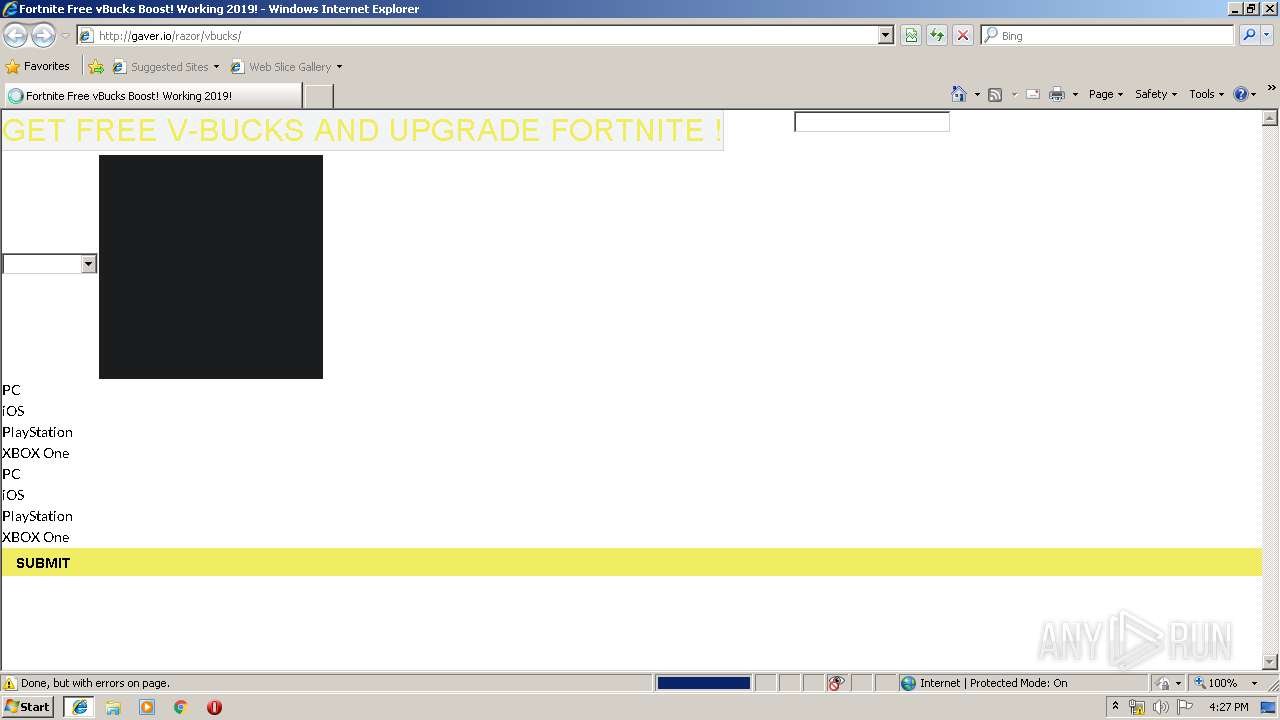
Task: Expand the Print options dropdown arrow
Action: coord(1075,94)
